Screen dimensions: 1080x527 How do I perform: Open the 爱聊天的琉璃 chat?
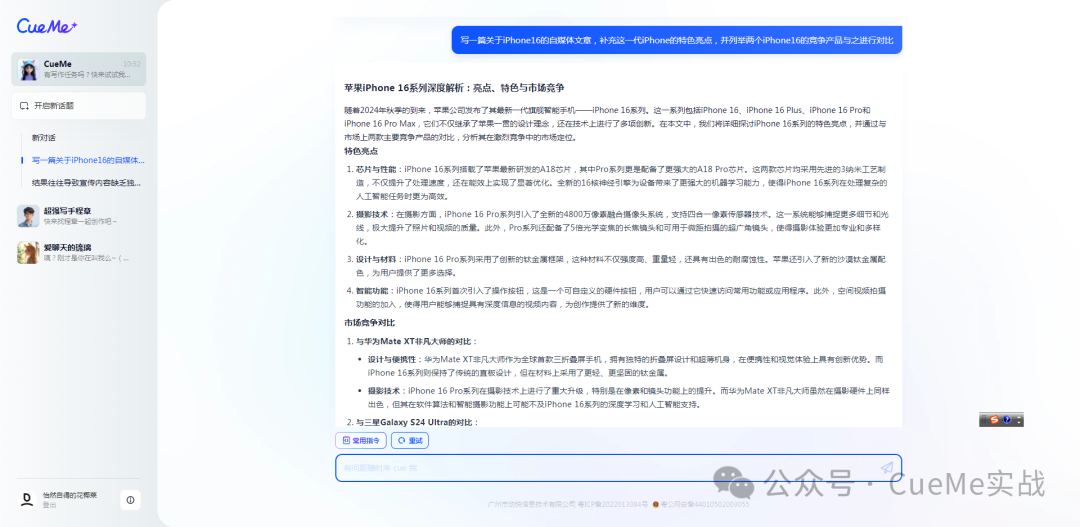[79, 252]
